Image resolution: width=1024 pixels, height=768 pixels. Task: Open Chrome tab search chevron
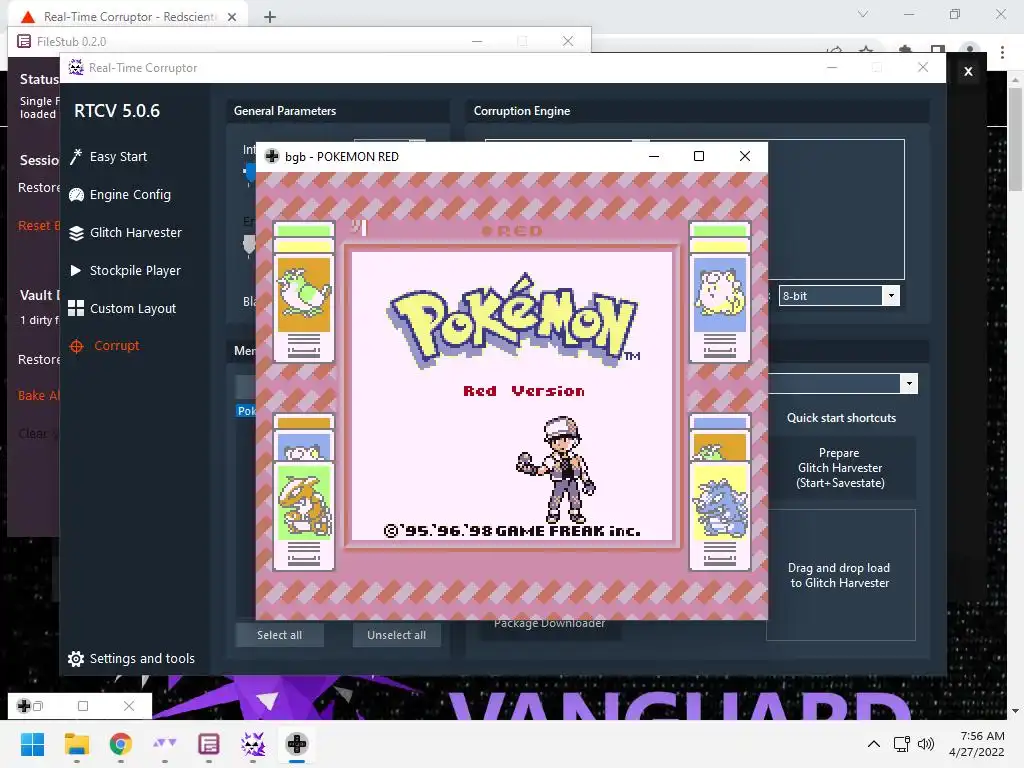863,14
